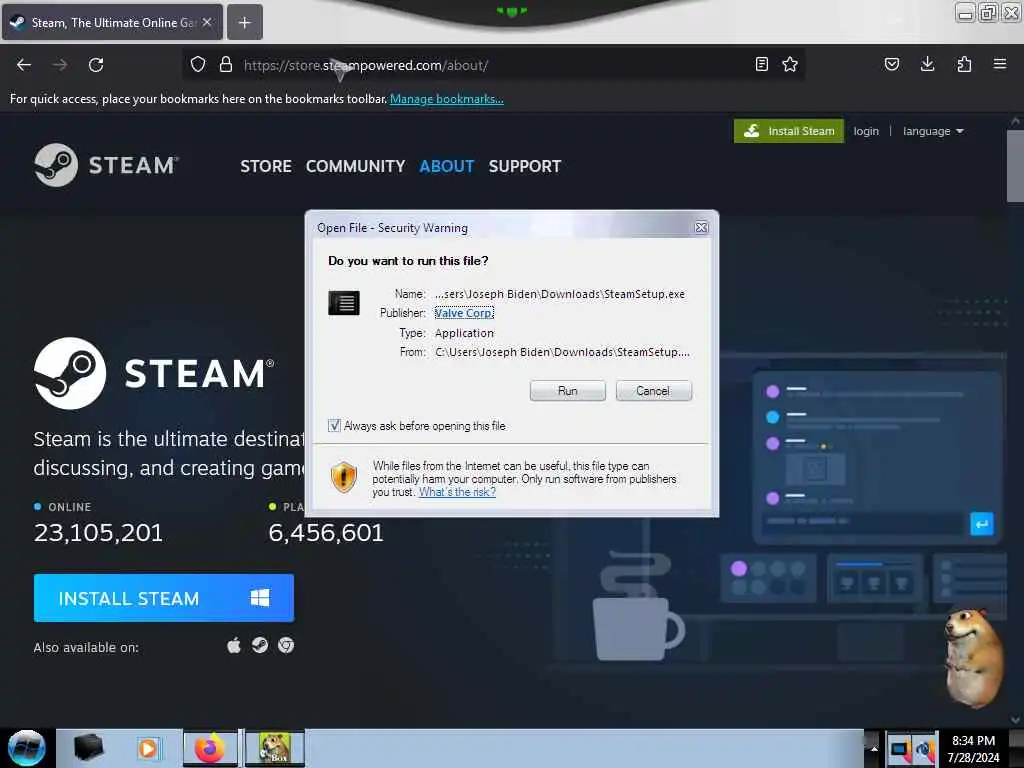This screenshot has height=768, width=1024.
Task: Click the Firefox taskbar icon
Action: tap(210, 748)
